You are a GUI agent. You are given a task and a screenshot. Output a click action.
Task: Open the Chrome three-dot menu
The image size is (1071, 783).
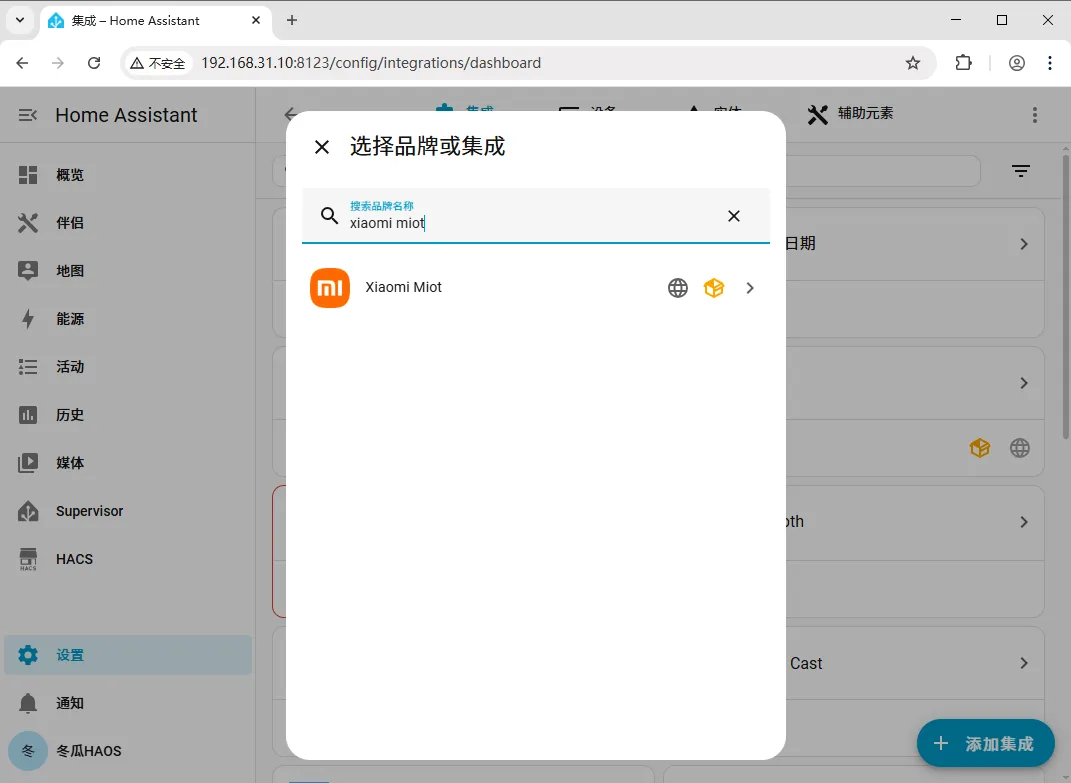click(1050, 63)
